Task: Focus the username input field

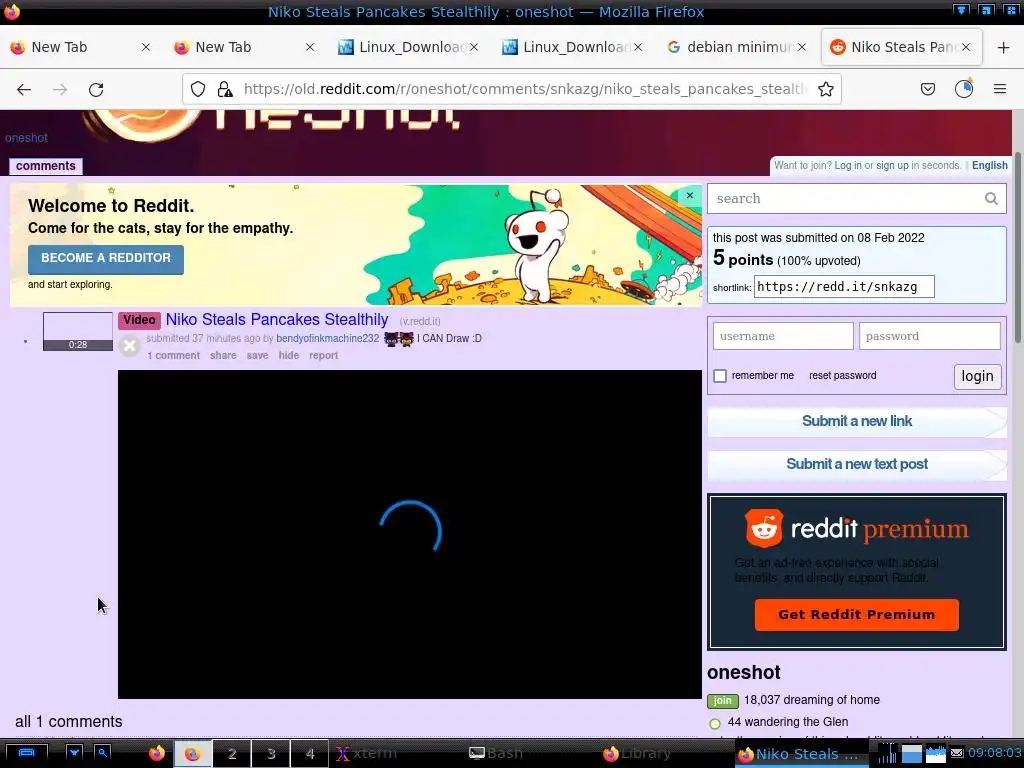Action: click(x=783, y=336)
